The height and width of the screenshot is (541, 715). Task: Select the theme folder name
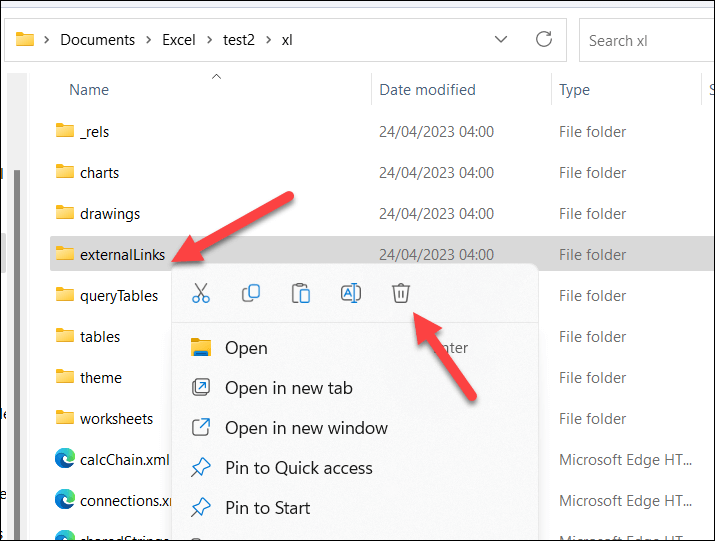click(x=101, y=378)
